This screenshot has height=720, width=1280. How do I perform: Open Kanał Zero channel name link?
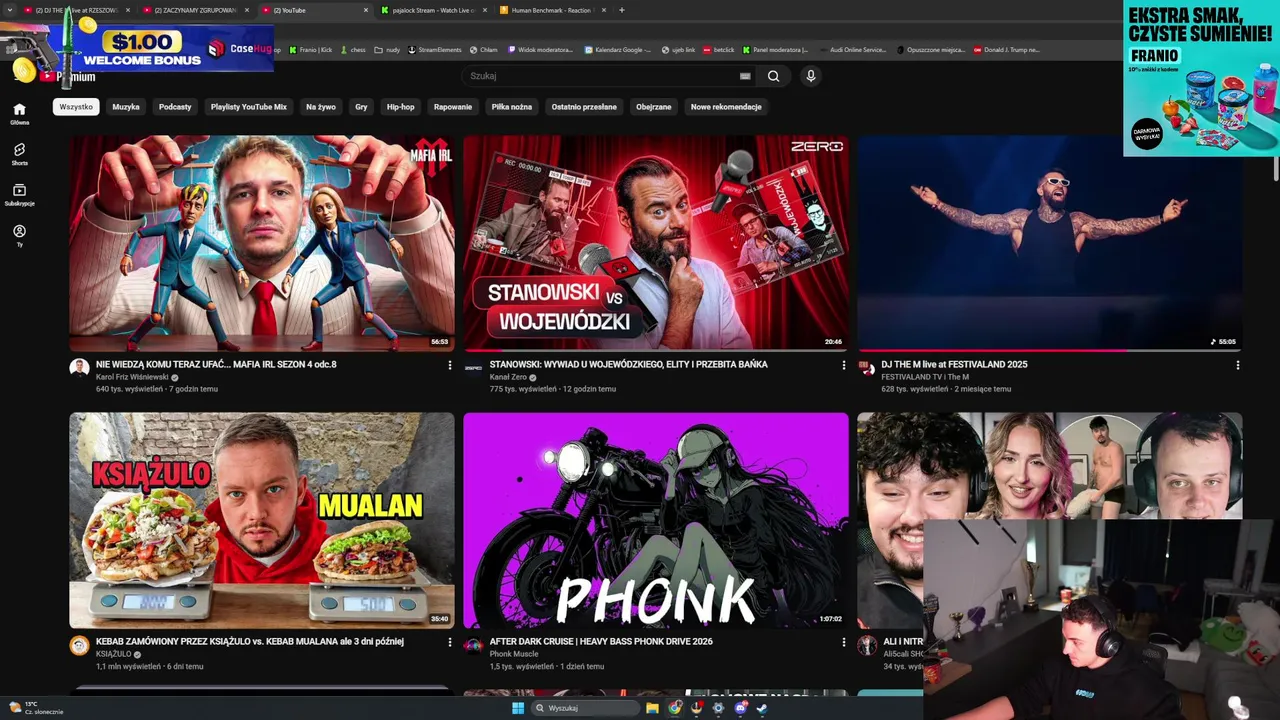pos(508,377)
